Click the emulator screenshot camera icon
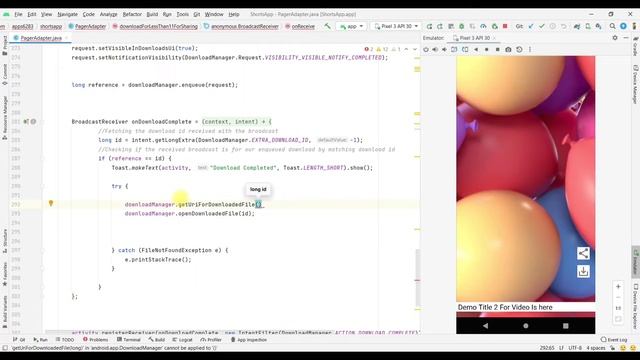This screenshot has height=360, width=640. [508, 49]
